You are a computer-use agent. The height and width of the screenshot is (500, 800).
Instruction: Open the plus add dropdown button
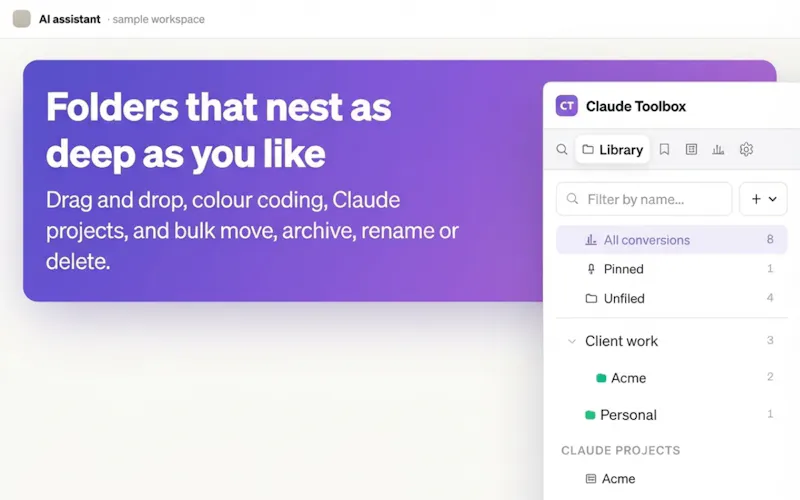coord(763,199)
